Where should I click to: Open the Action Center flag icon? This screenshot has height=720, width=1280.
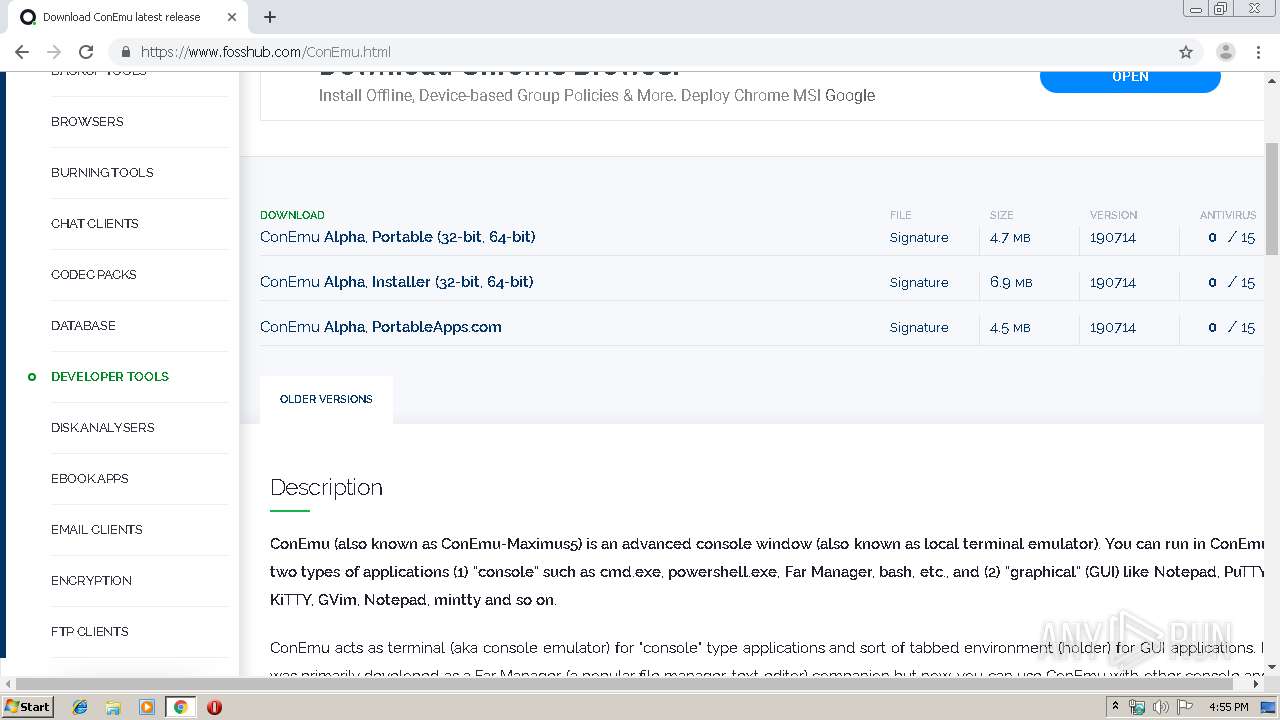click(1185, 707)
